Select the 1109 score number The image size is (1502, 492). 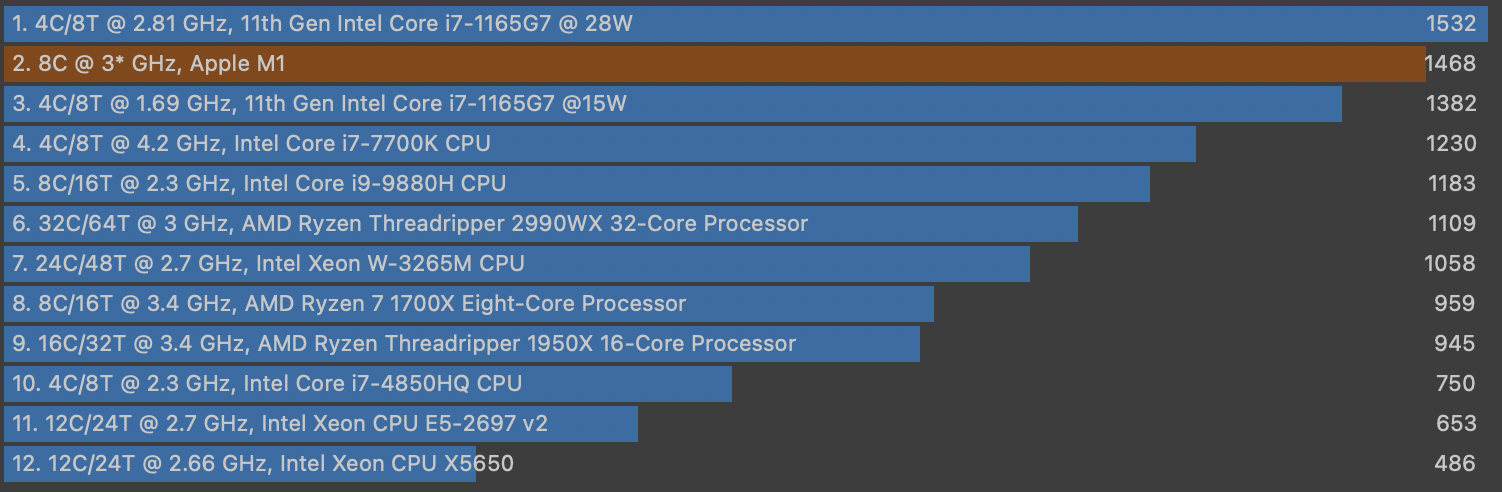coord(1451,223)
